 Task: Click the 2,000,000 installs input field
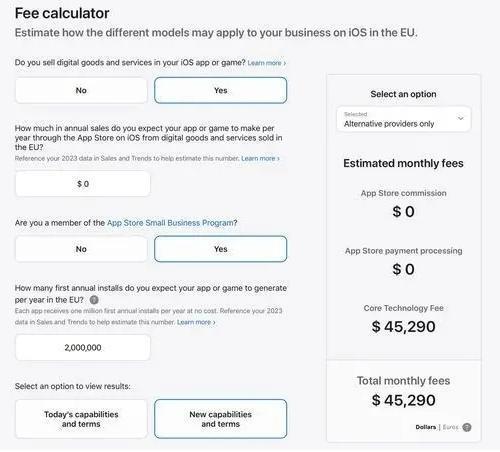coord(83,348)
